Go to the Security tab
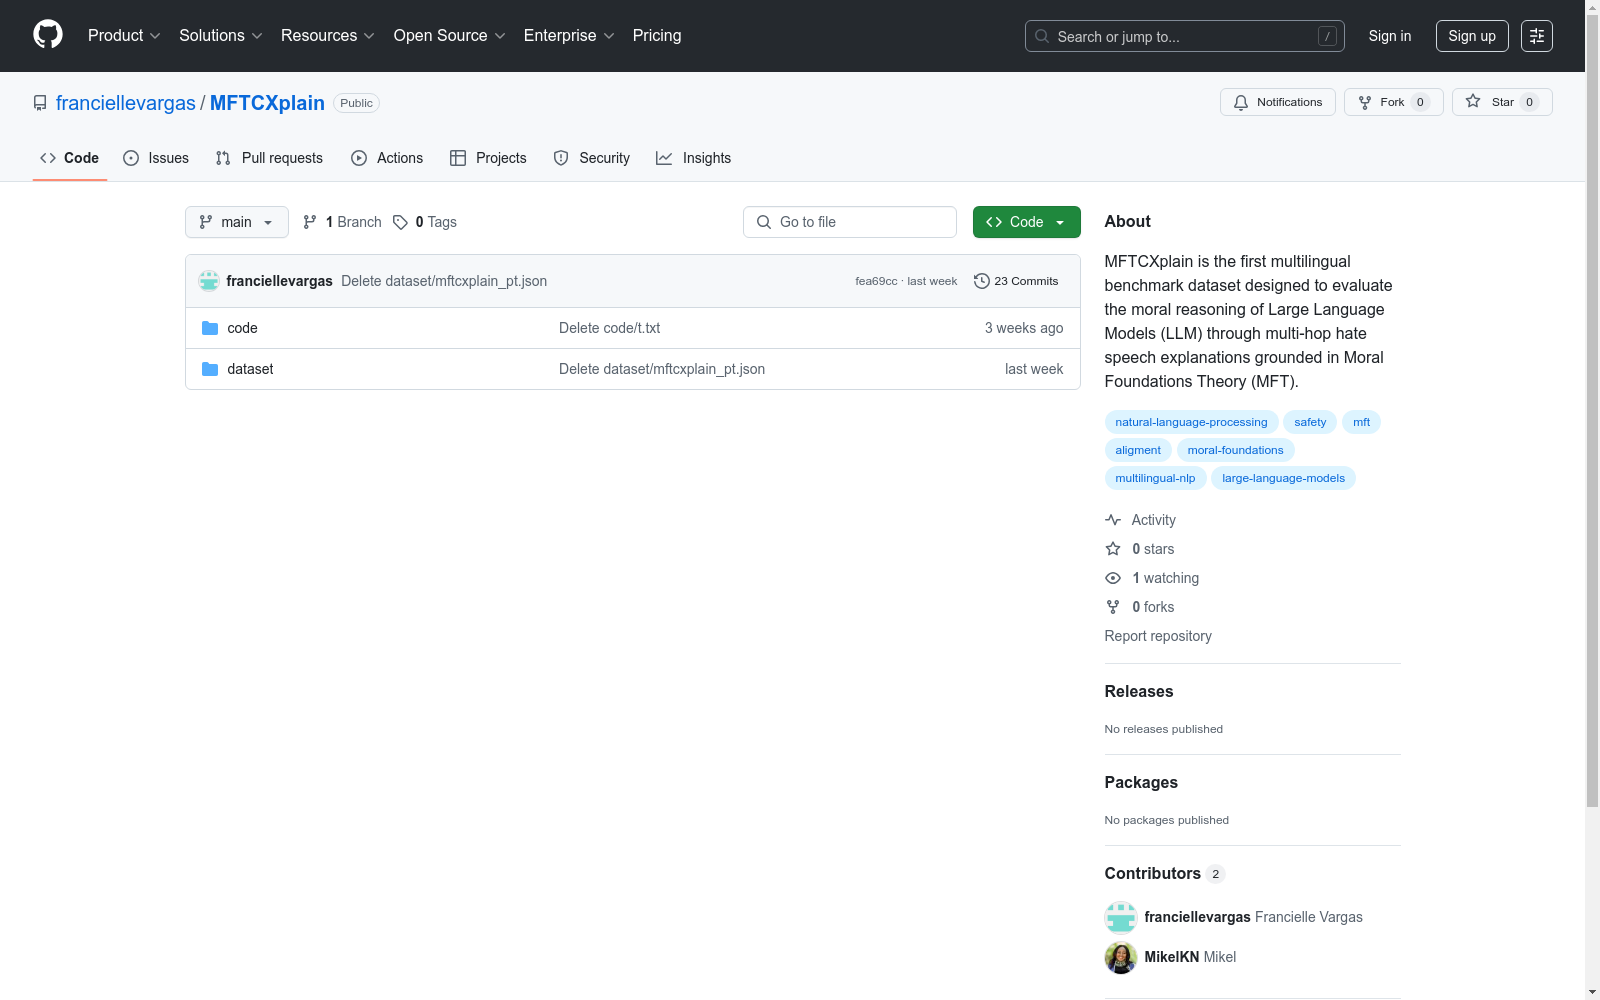The image size is (1600, 1000). [x=592, y=158]
